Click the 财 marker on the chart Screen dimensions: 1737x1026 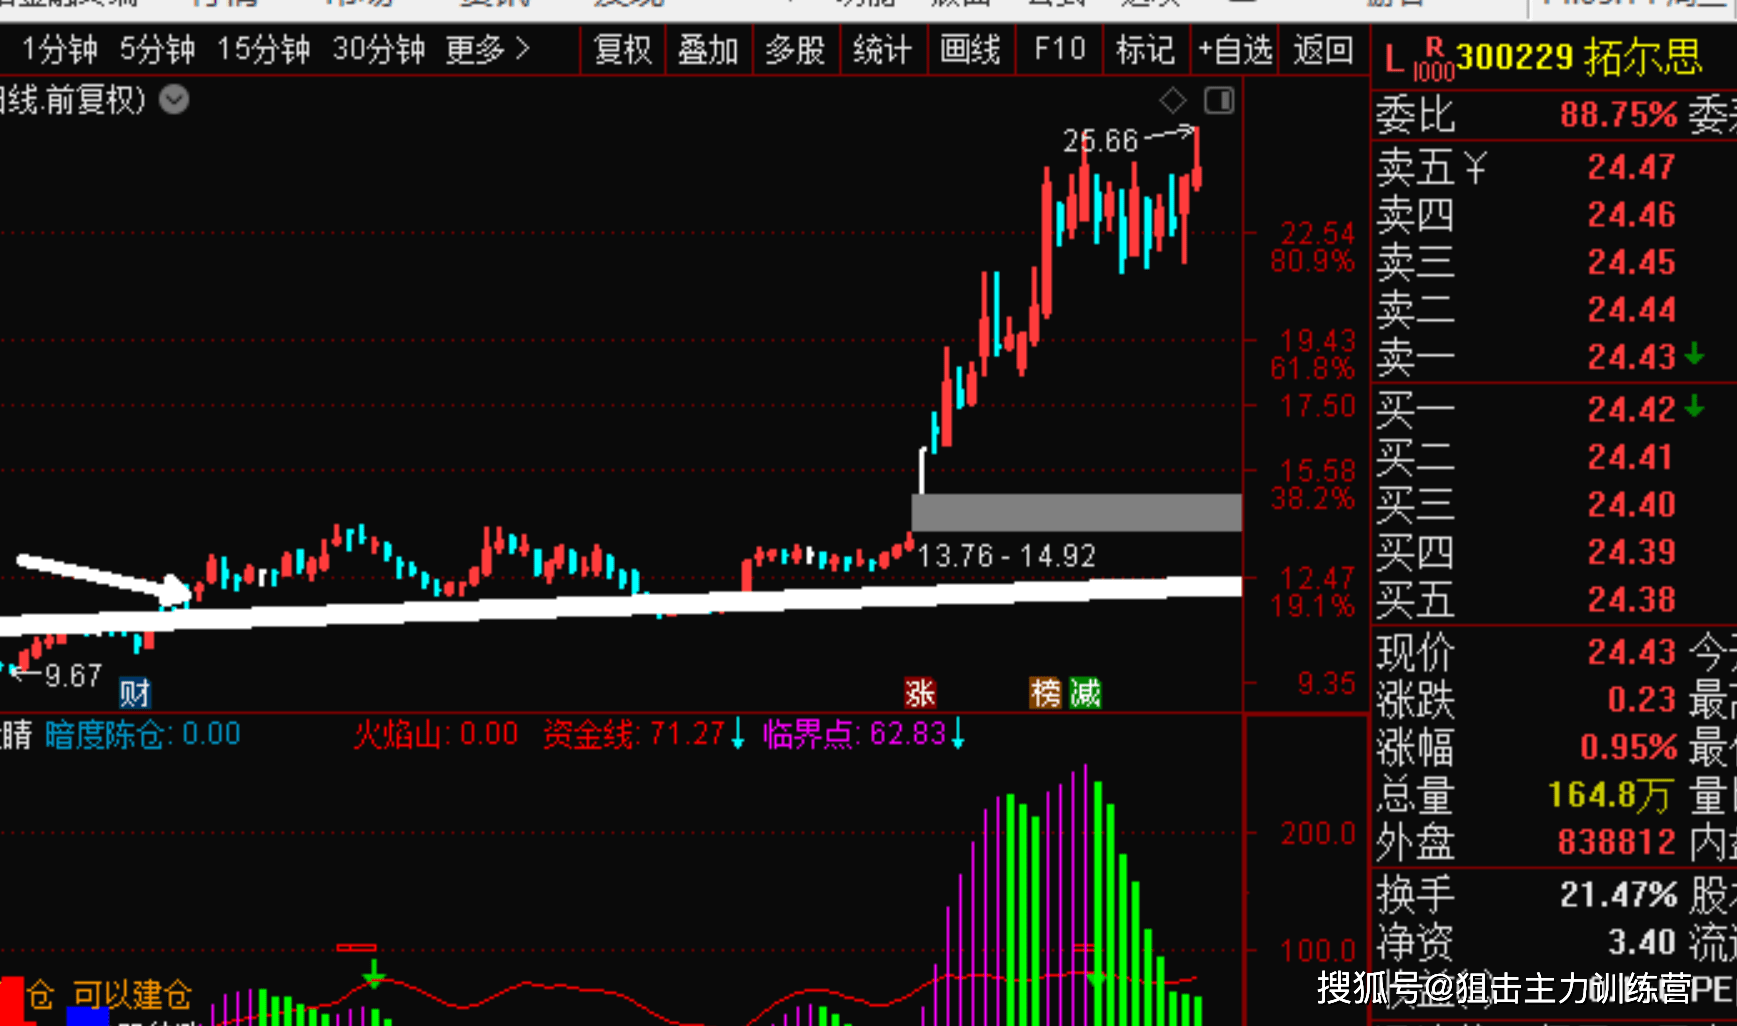[x=134, y=693]
